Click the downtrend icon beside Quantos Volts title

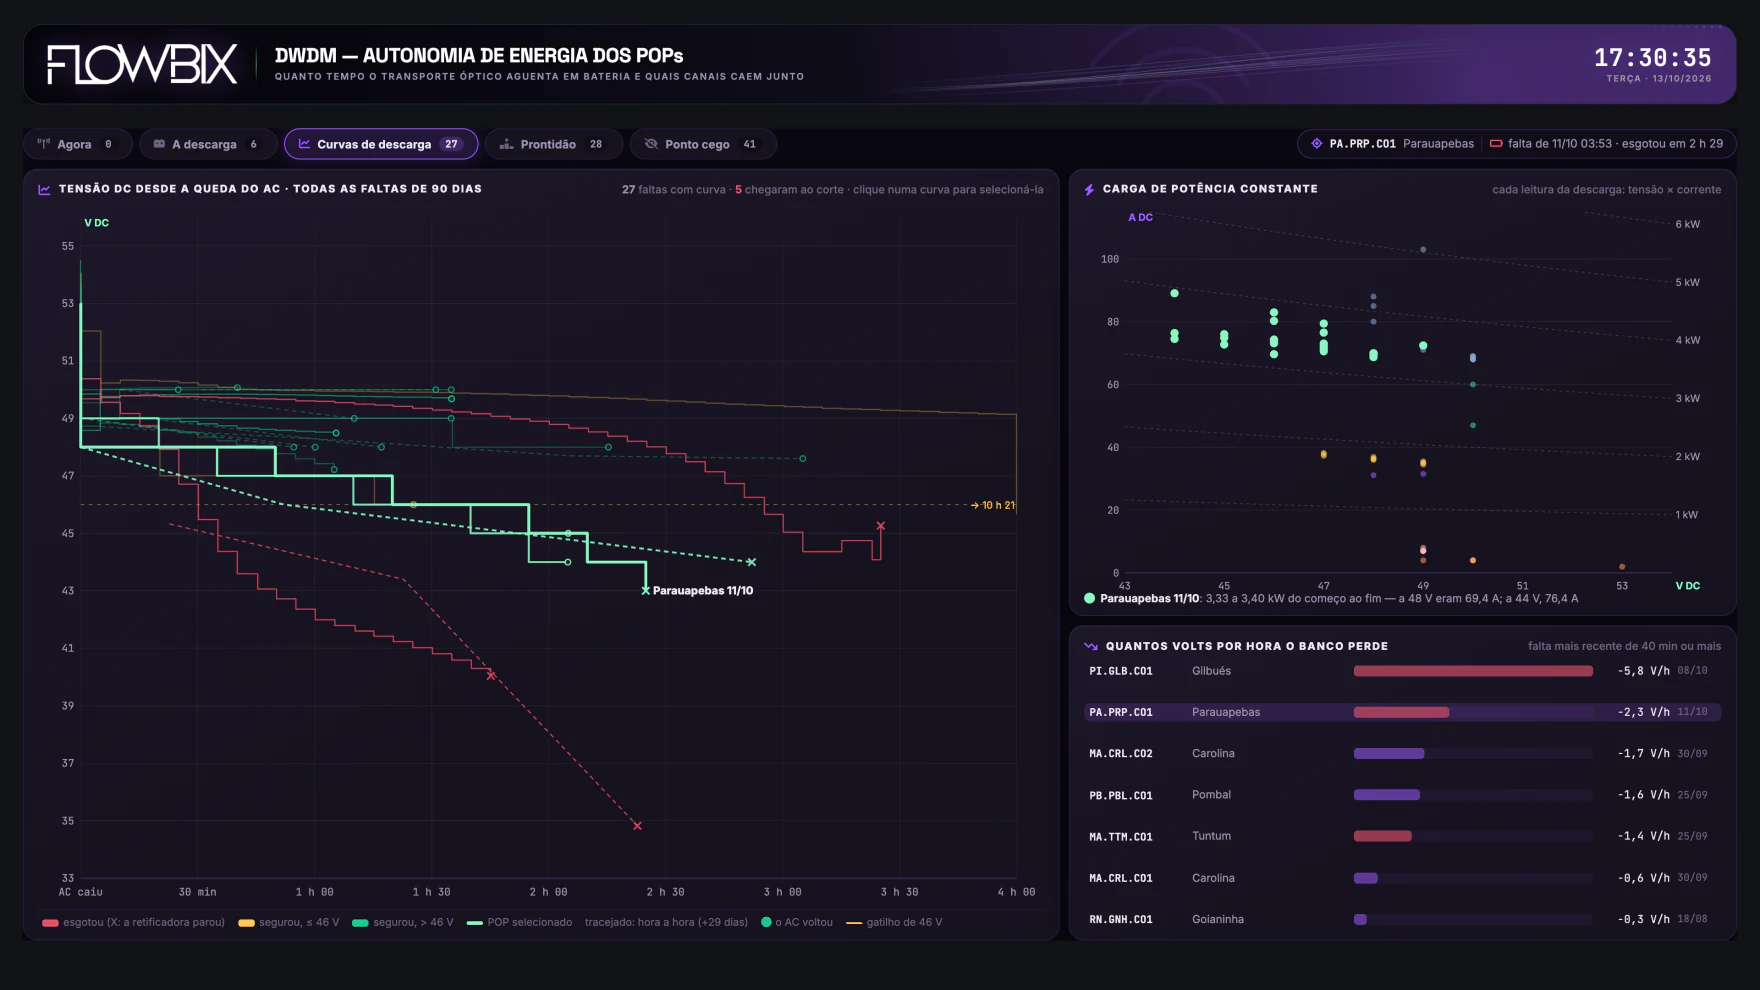(x=1091, y=646)
